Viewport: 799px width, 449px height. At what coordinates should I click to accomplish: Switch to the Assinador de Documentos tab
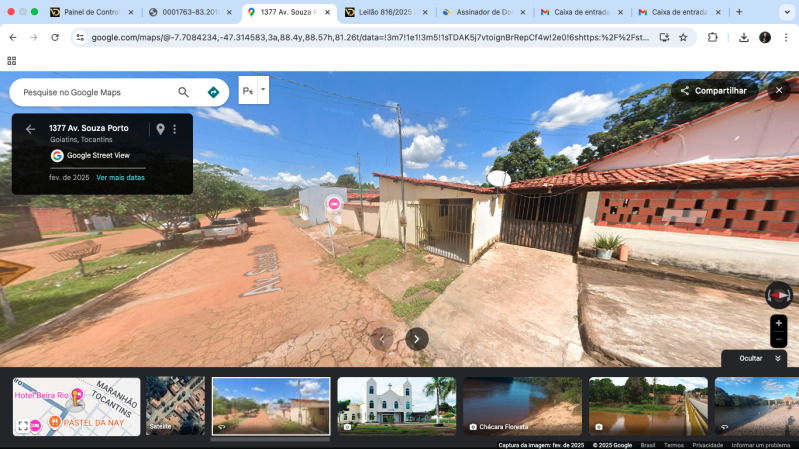tap(484, 12)
